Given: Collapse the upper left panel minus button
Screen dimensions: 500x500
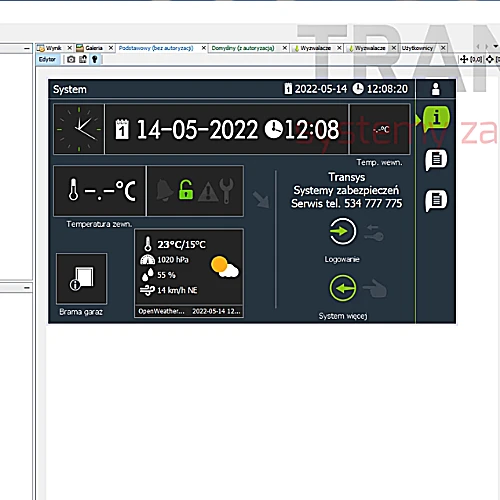Looking at the screenshot, I should coord(27,49).
